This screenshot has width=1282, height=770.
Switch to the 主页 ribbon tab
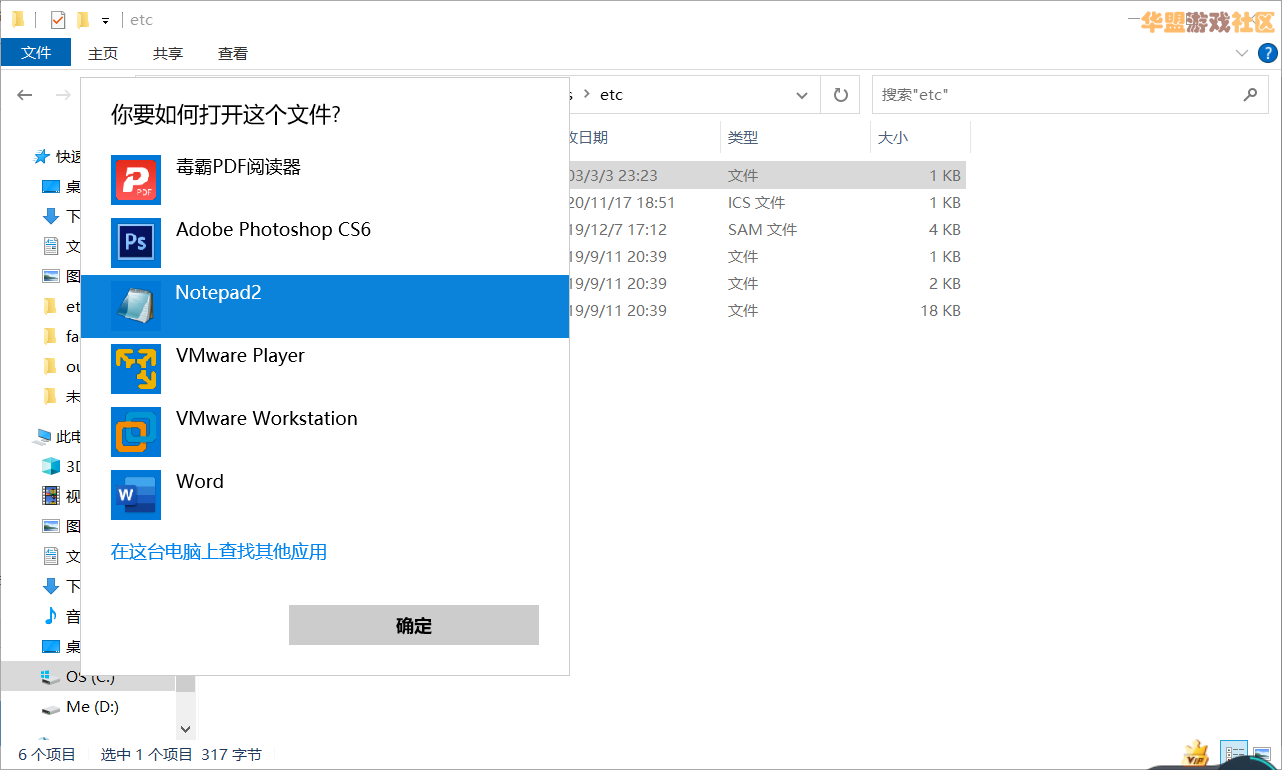click(103, 53)
